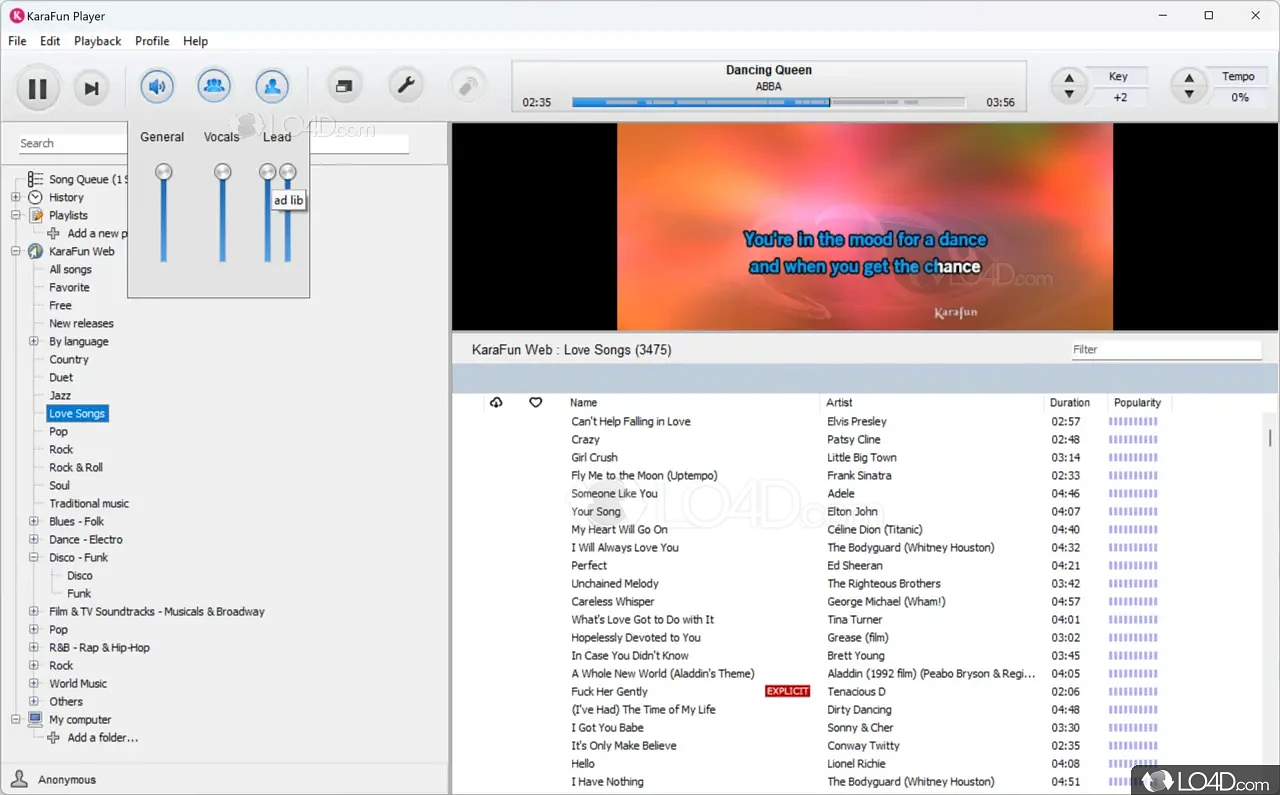Click the Filter input field
The image size is (1280, 795).
[1166, 349]
